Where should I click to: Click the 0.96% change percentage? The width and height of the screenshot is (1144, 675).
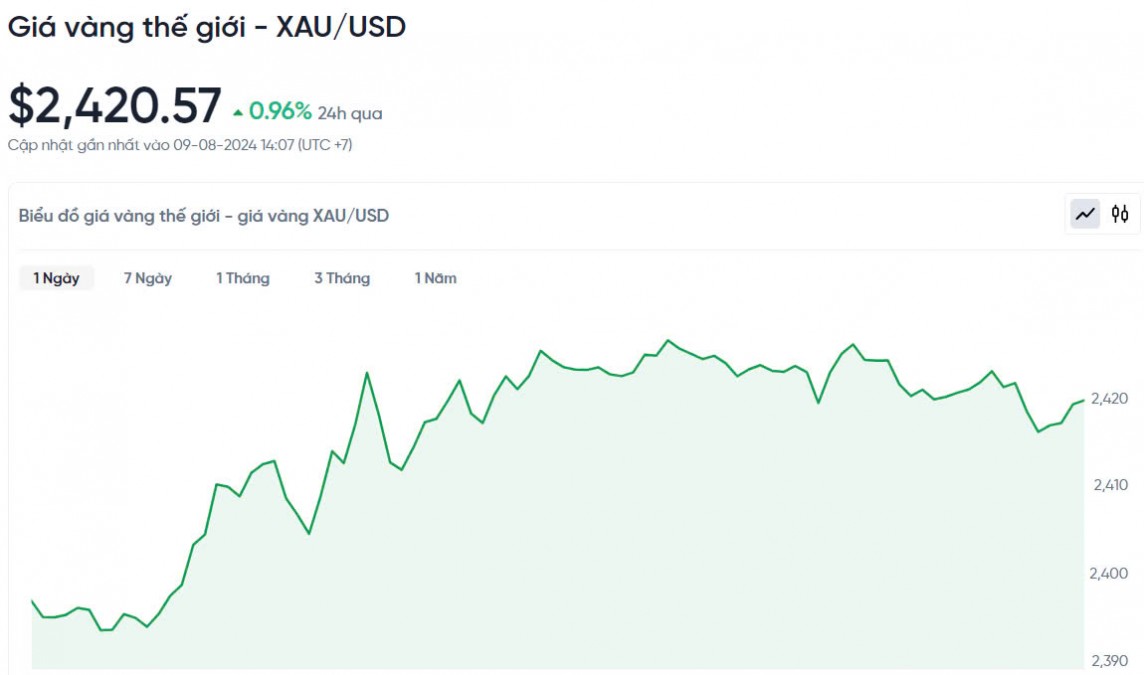coord(280,111)
